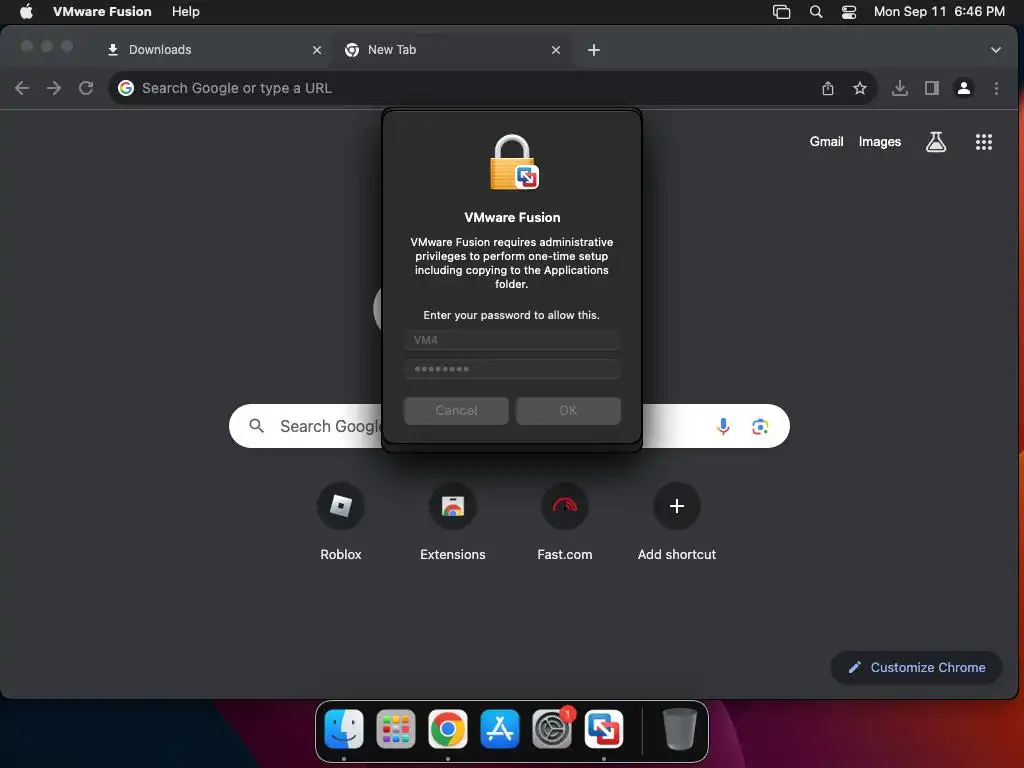
Task: Search by image with Lens icon
Action: [x=760, y=426]
